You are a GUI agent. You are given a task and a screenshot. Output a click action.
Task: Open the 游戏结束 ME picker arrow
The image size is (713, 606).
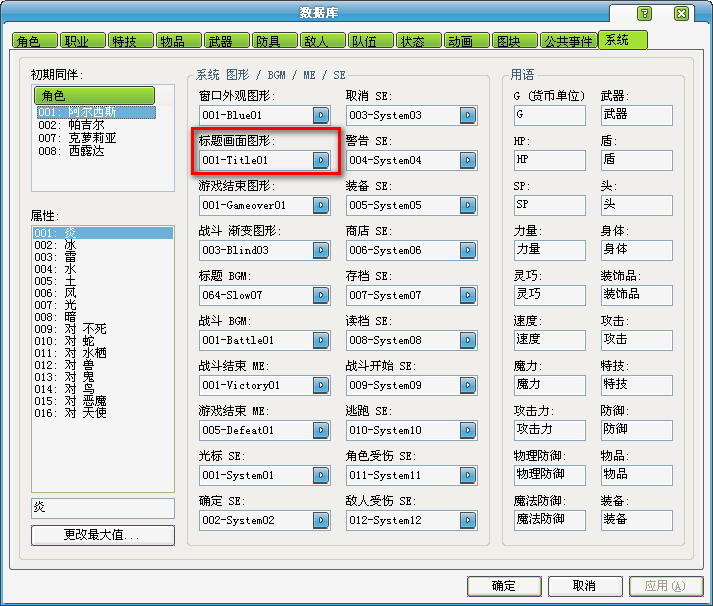click(x=321, y=430)
